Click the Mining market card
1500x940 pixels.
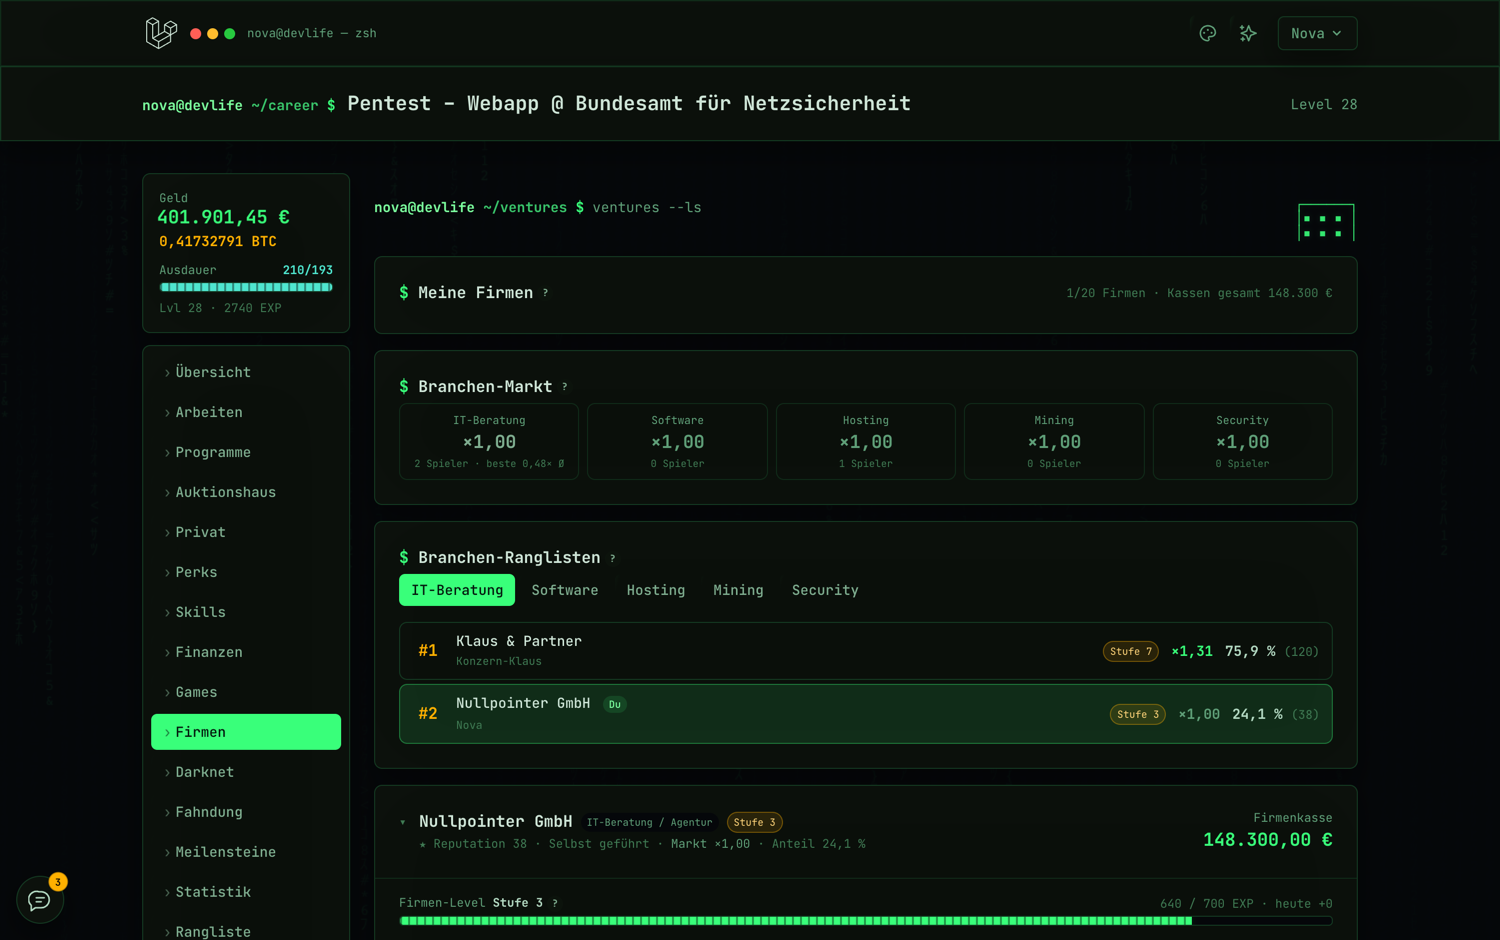pyautogui.click(x=1054, y=441)
